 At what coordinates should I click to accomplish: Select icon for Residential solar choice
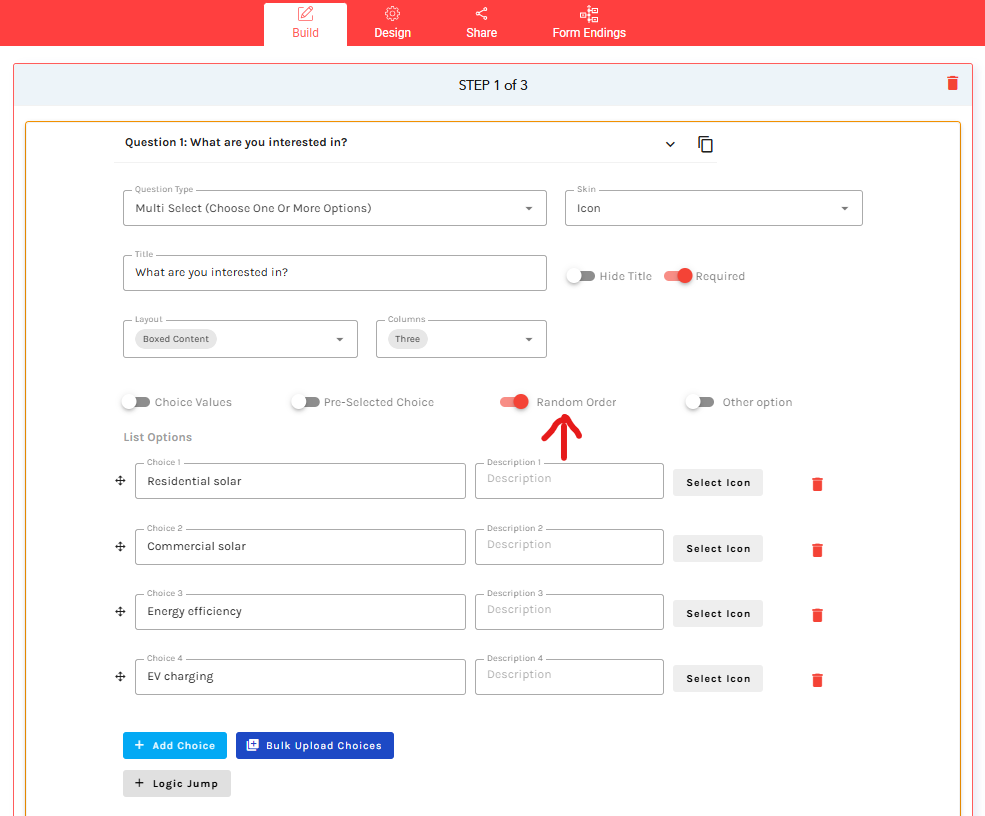pos(718,482)
